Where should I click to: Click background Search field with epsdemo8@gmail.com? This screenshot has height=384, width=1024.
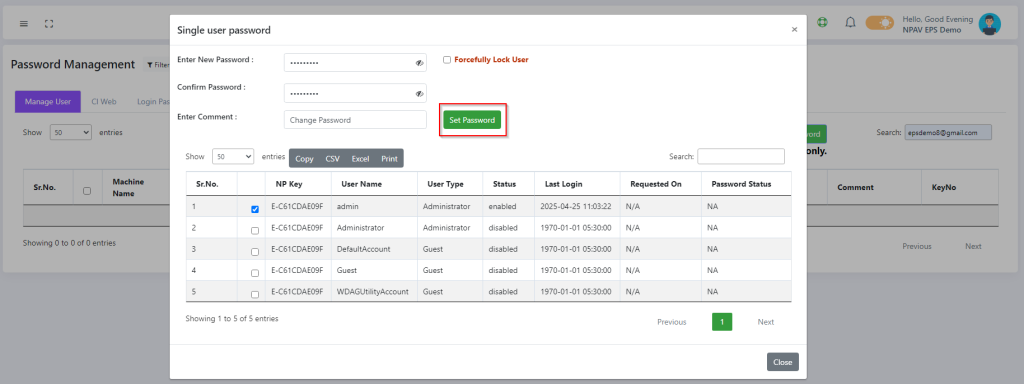point(948,133)
